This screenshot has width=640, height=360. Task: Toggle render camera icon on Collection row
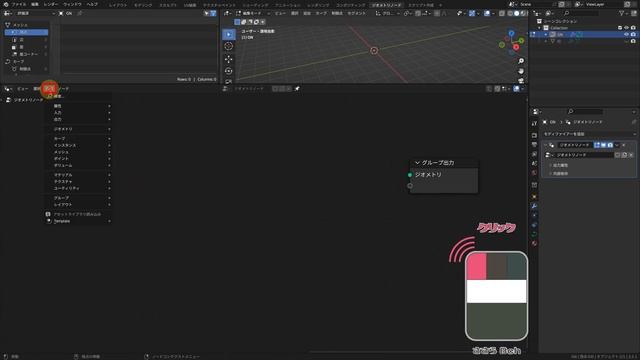click(633, 28)
